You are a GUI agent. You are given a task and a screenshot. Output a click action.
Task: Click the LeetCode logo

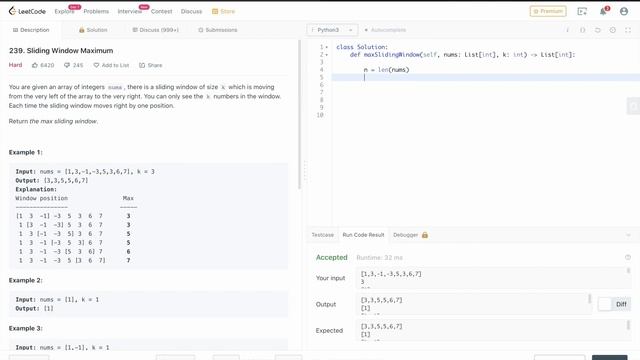coord(27,11)
